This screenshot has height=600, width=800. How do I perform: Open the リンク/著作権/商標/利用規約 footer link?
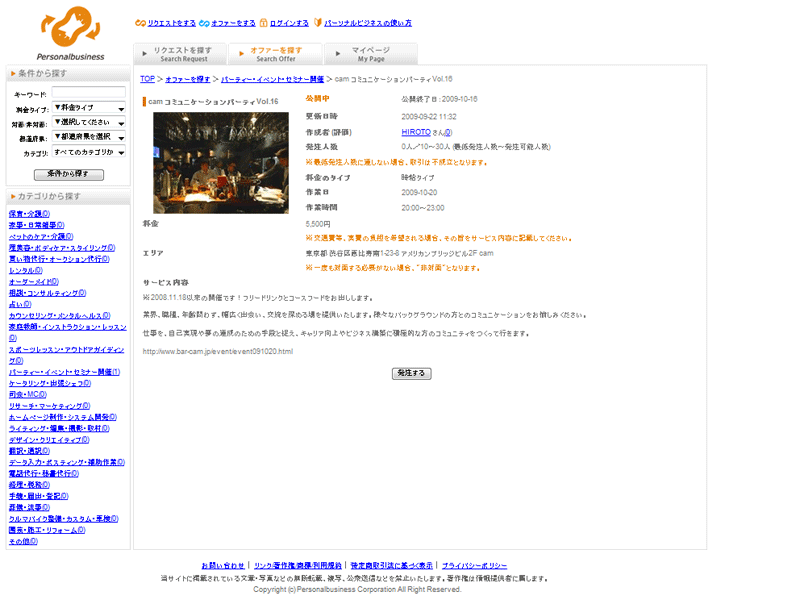click(x=298, y=565)
